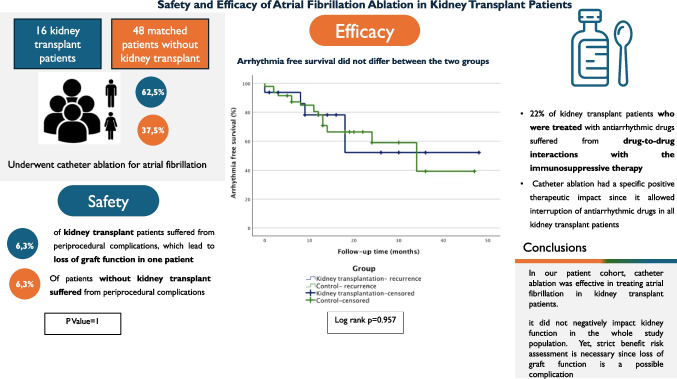Click the female figure icon
The image size is (677, 379).
(111, 126)
